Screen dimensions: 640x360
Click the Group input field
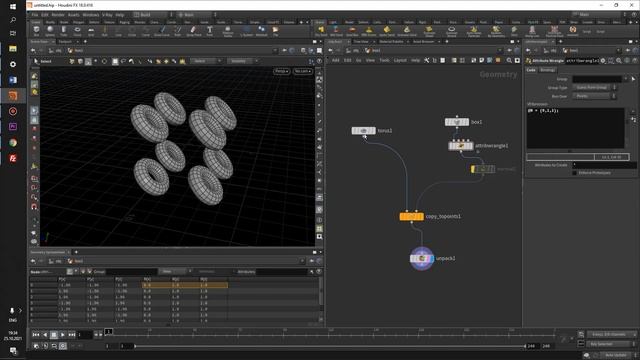[597, 79]
